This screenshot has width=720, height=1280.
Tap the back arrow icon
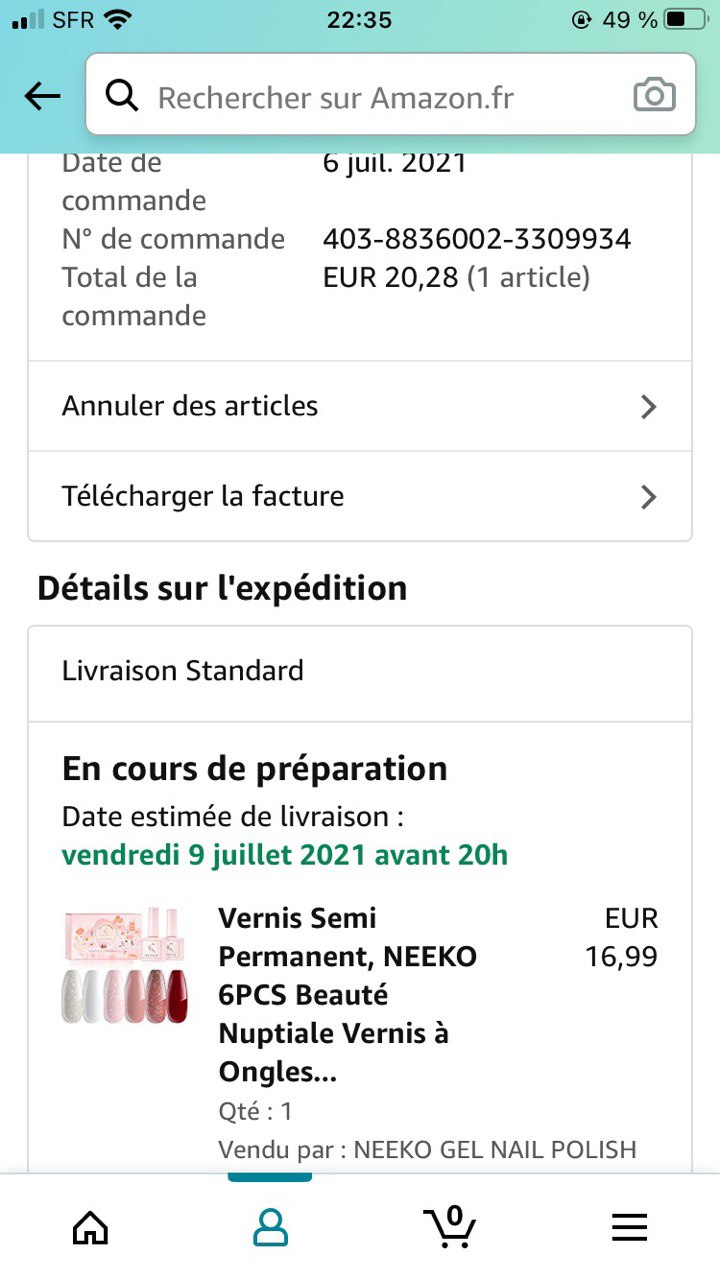point(42,97)
